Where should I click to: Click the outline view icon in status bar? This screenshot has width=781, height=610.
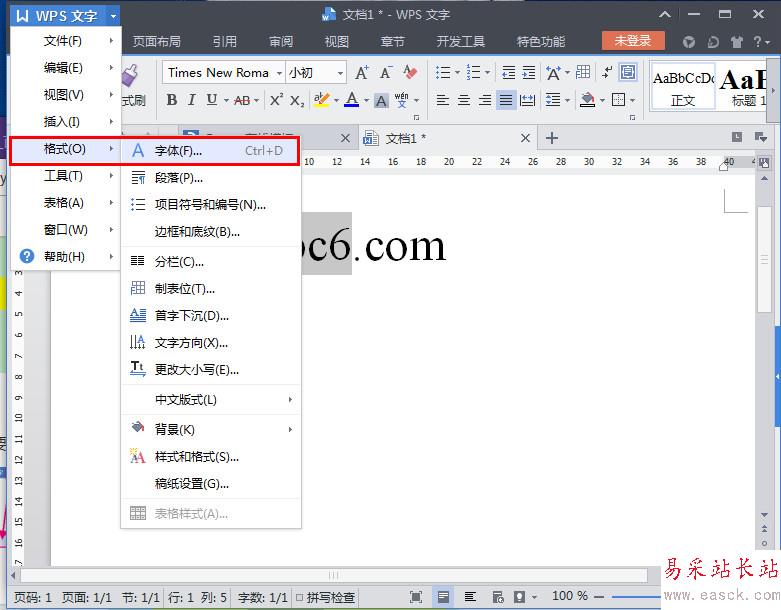pos(470,597)
